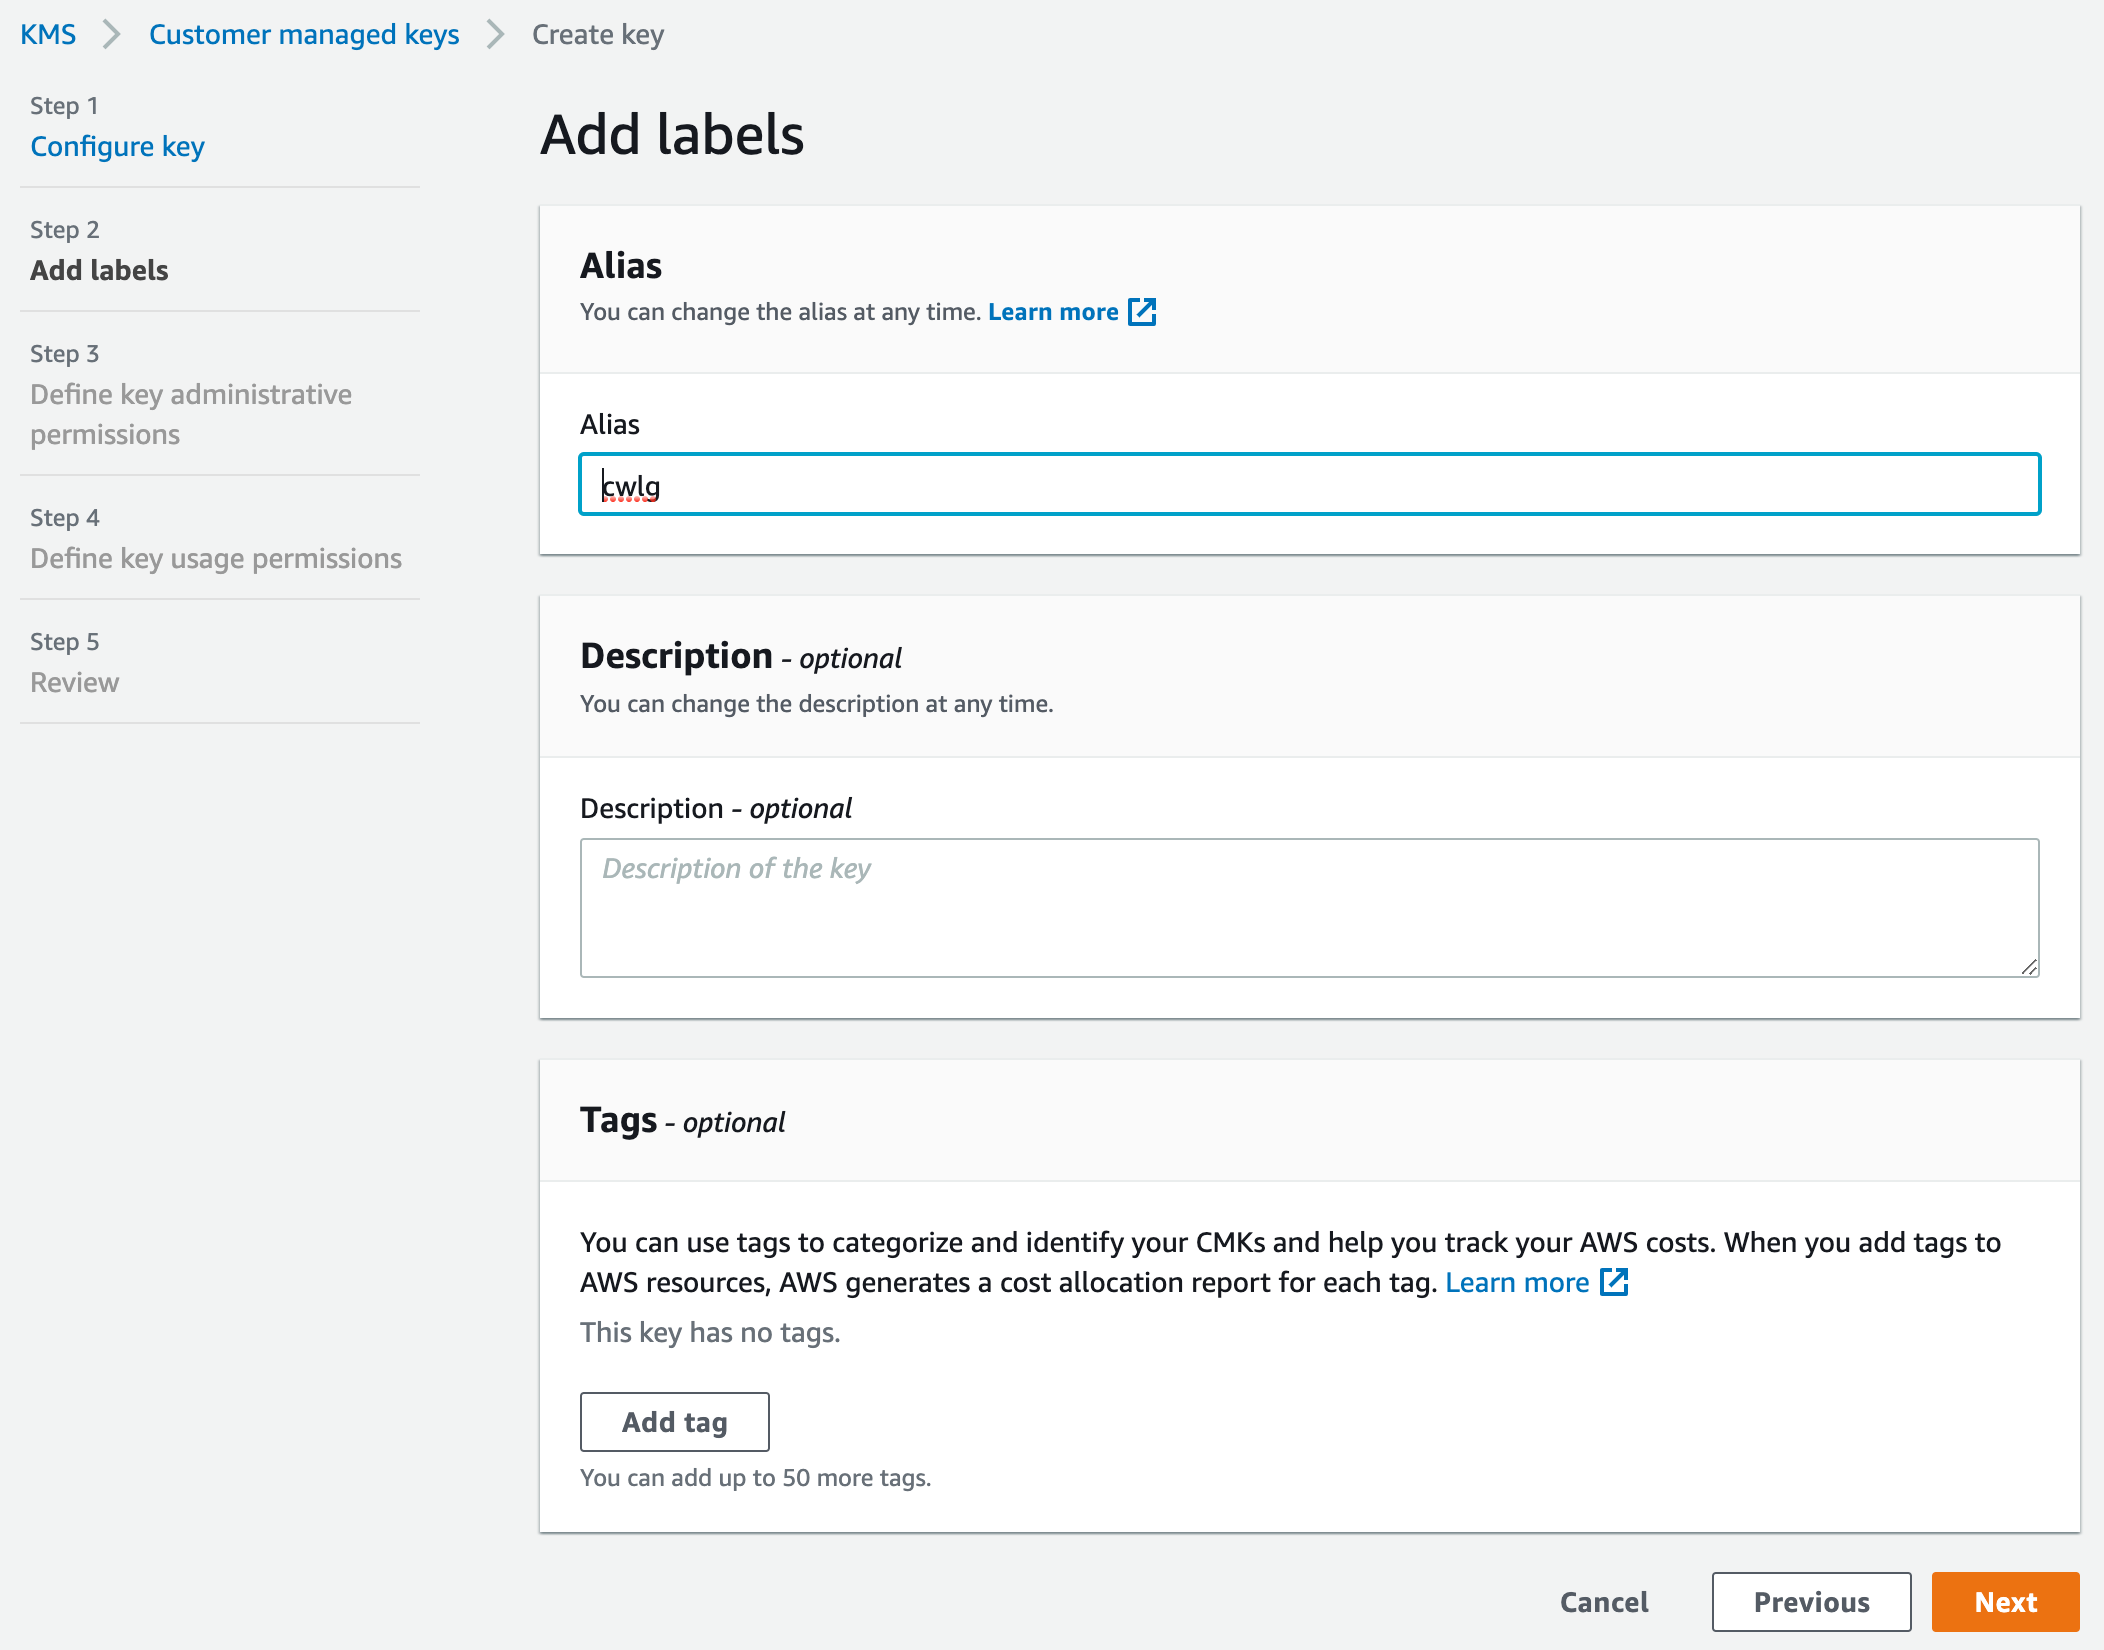Select Step 3 Define key administrative permissions
The image size is (2104, 1650).
coord(190,414)
